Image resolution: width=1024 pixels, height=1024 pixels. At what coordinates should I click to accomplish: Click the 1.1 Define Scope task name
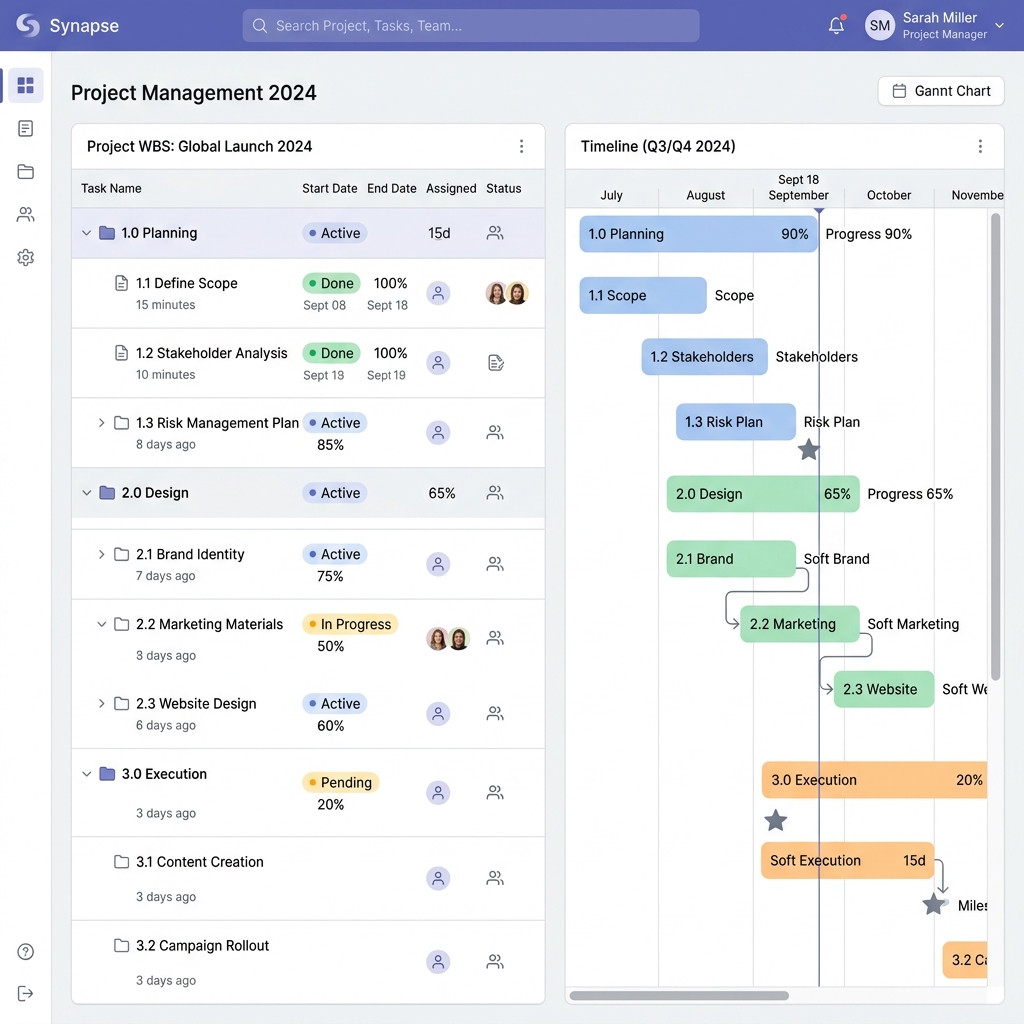point(187,283)
